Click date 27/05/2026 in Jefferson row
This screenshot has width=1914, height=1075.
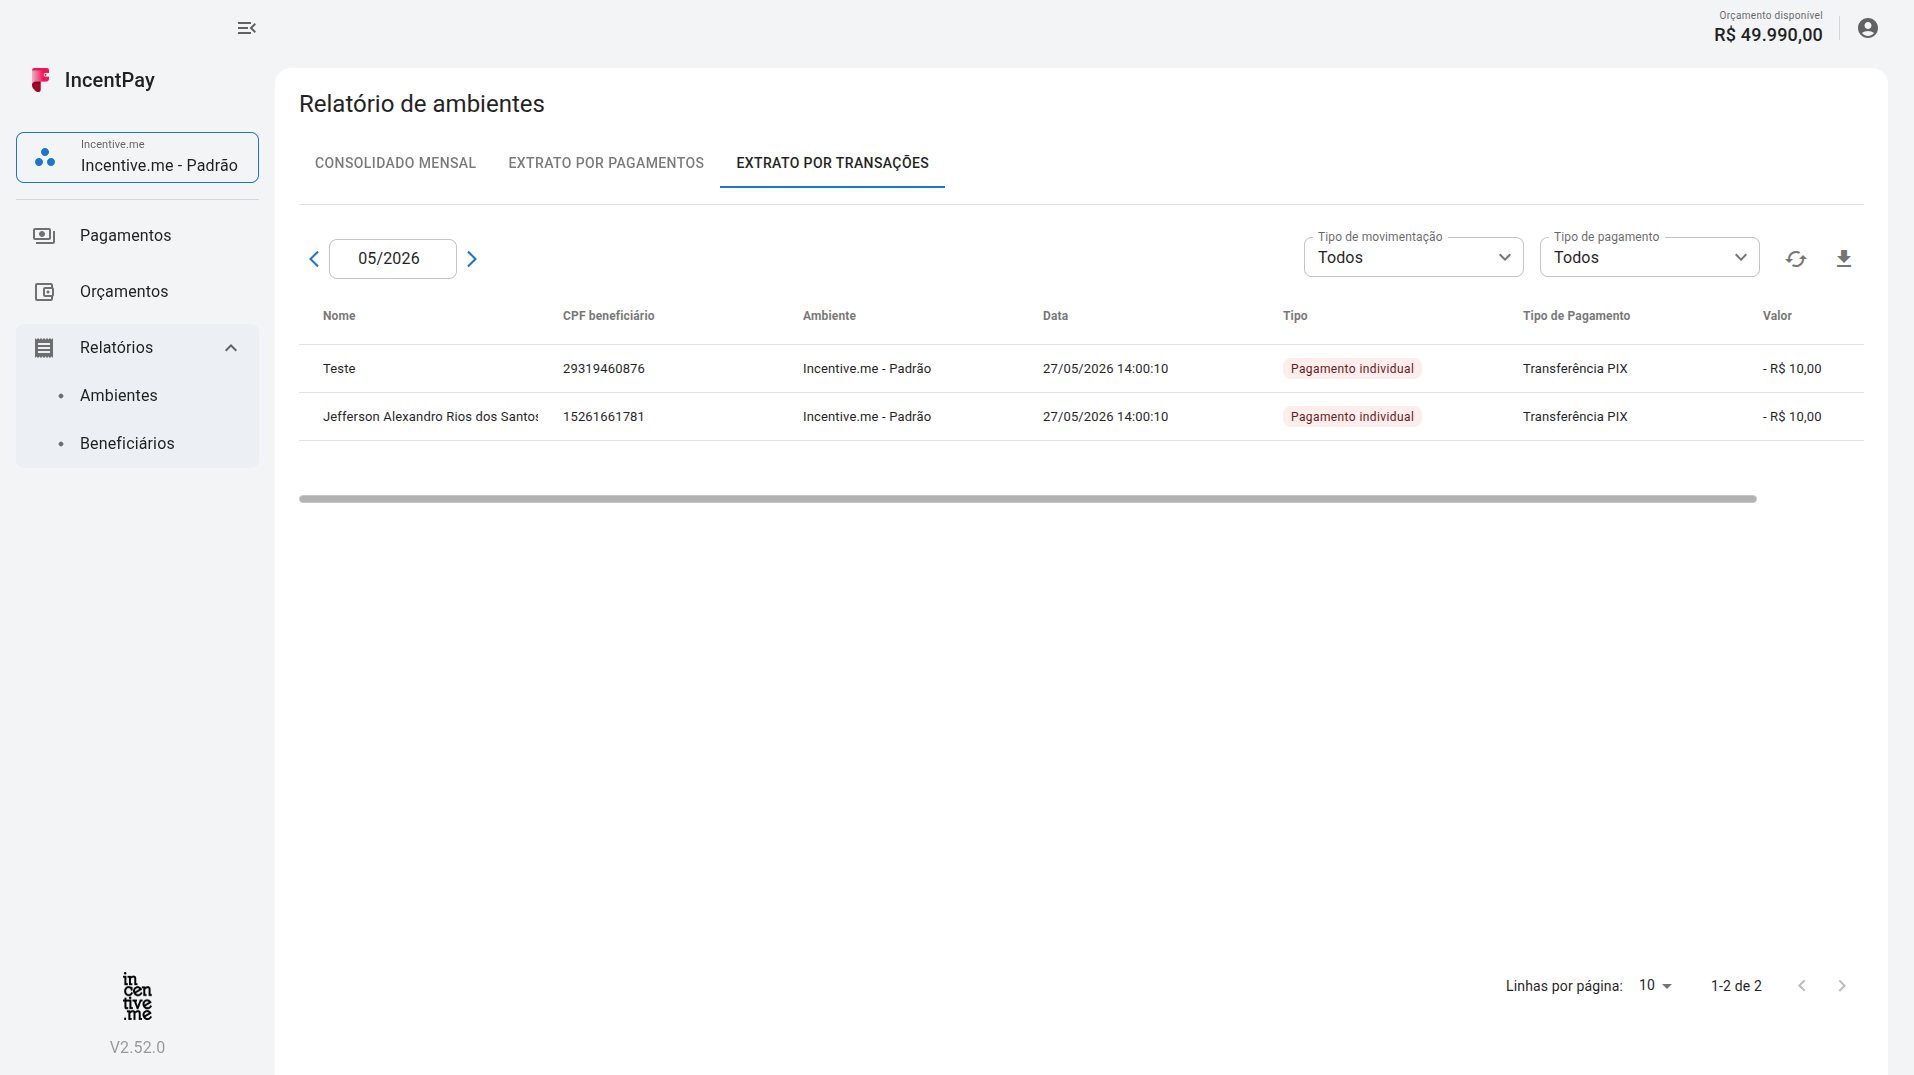[1105, 417]
